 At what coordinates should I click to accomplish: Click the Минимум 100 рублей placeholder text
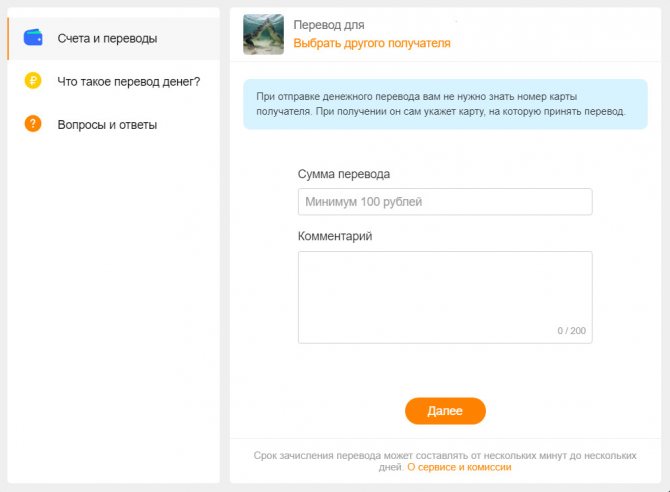(x=364, y=202)
